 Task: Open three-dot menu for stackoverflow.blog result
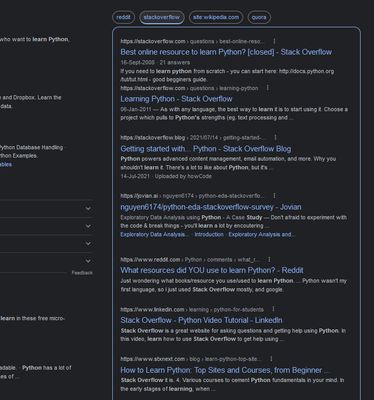tap(275, 137)
